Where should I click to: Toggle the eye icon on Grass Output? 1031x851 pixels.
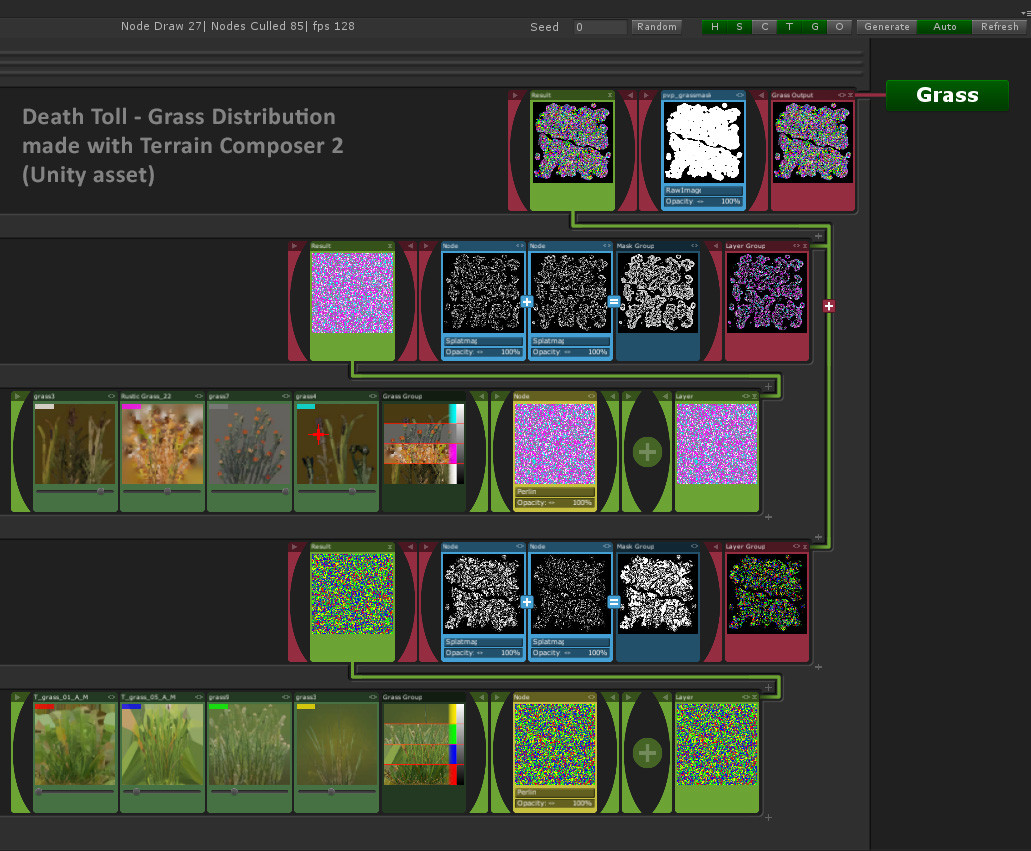842,95
